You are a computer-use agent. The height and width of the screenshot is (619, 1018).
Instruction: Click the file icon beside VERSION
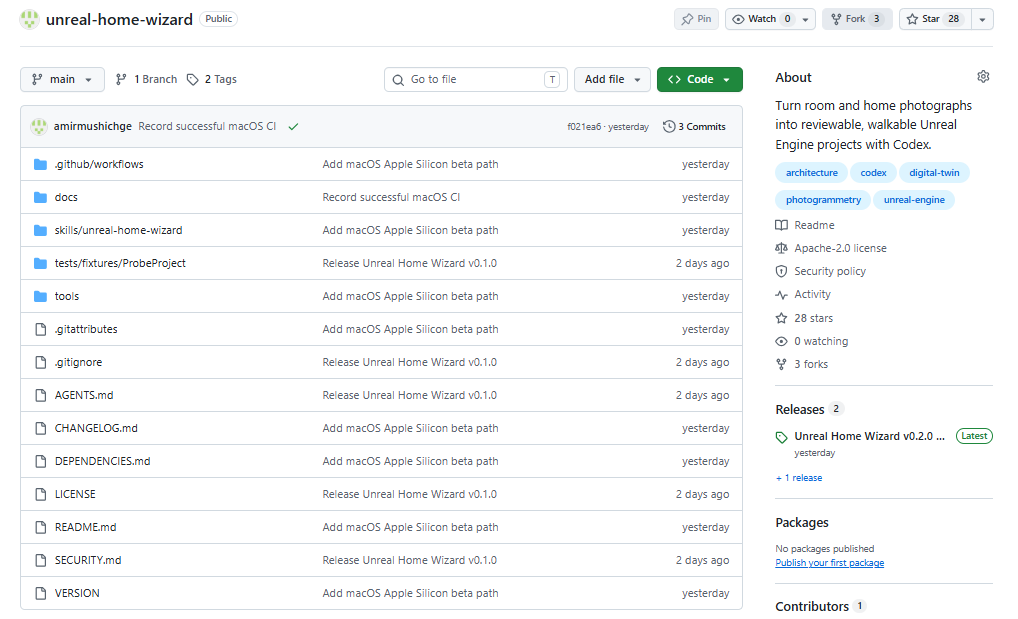41,594
